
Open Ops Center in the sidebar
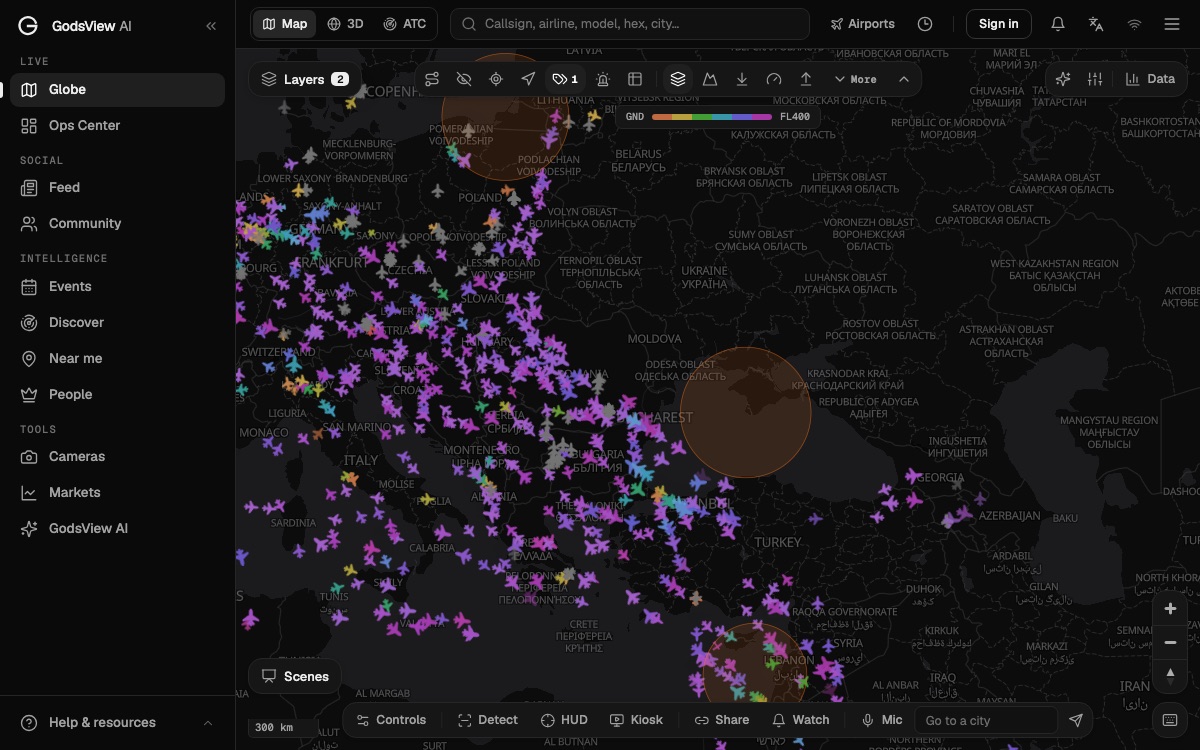pyautogui.click(x=117, y=125)
